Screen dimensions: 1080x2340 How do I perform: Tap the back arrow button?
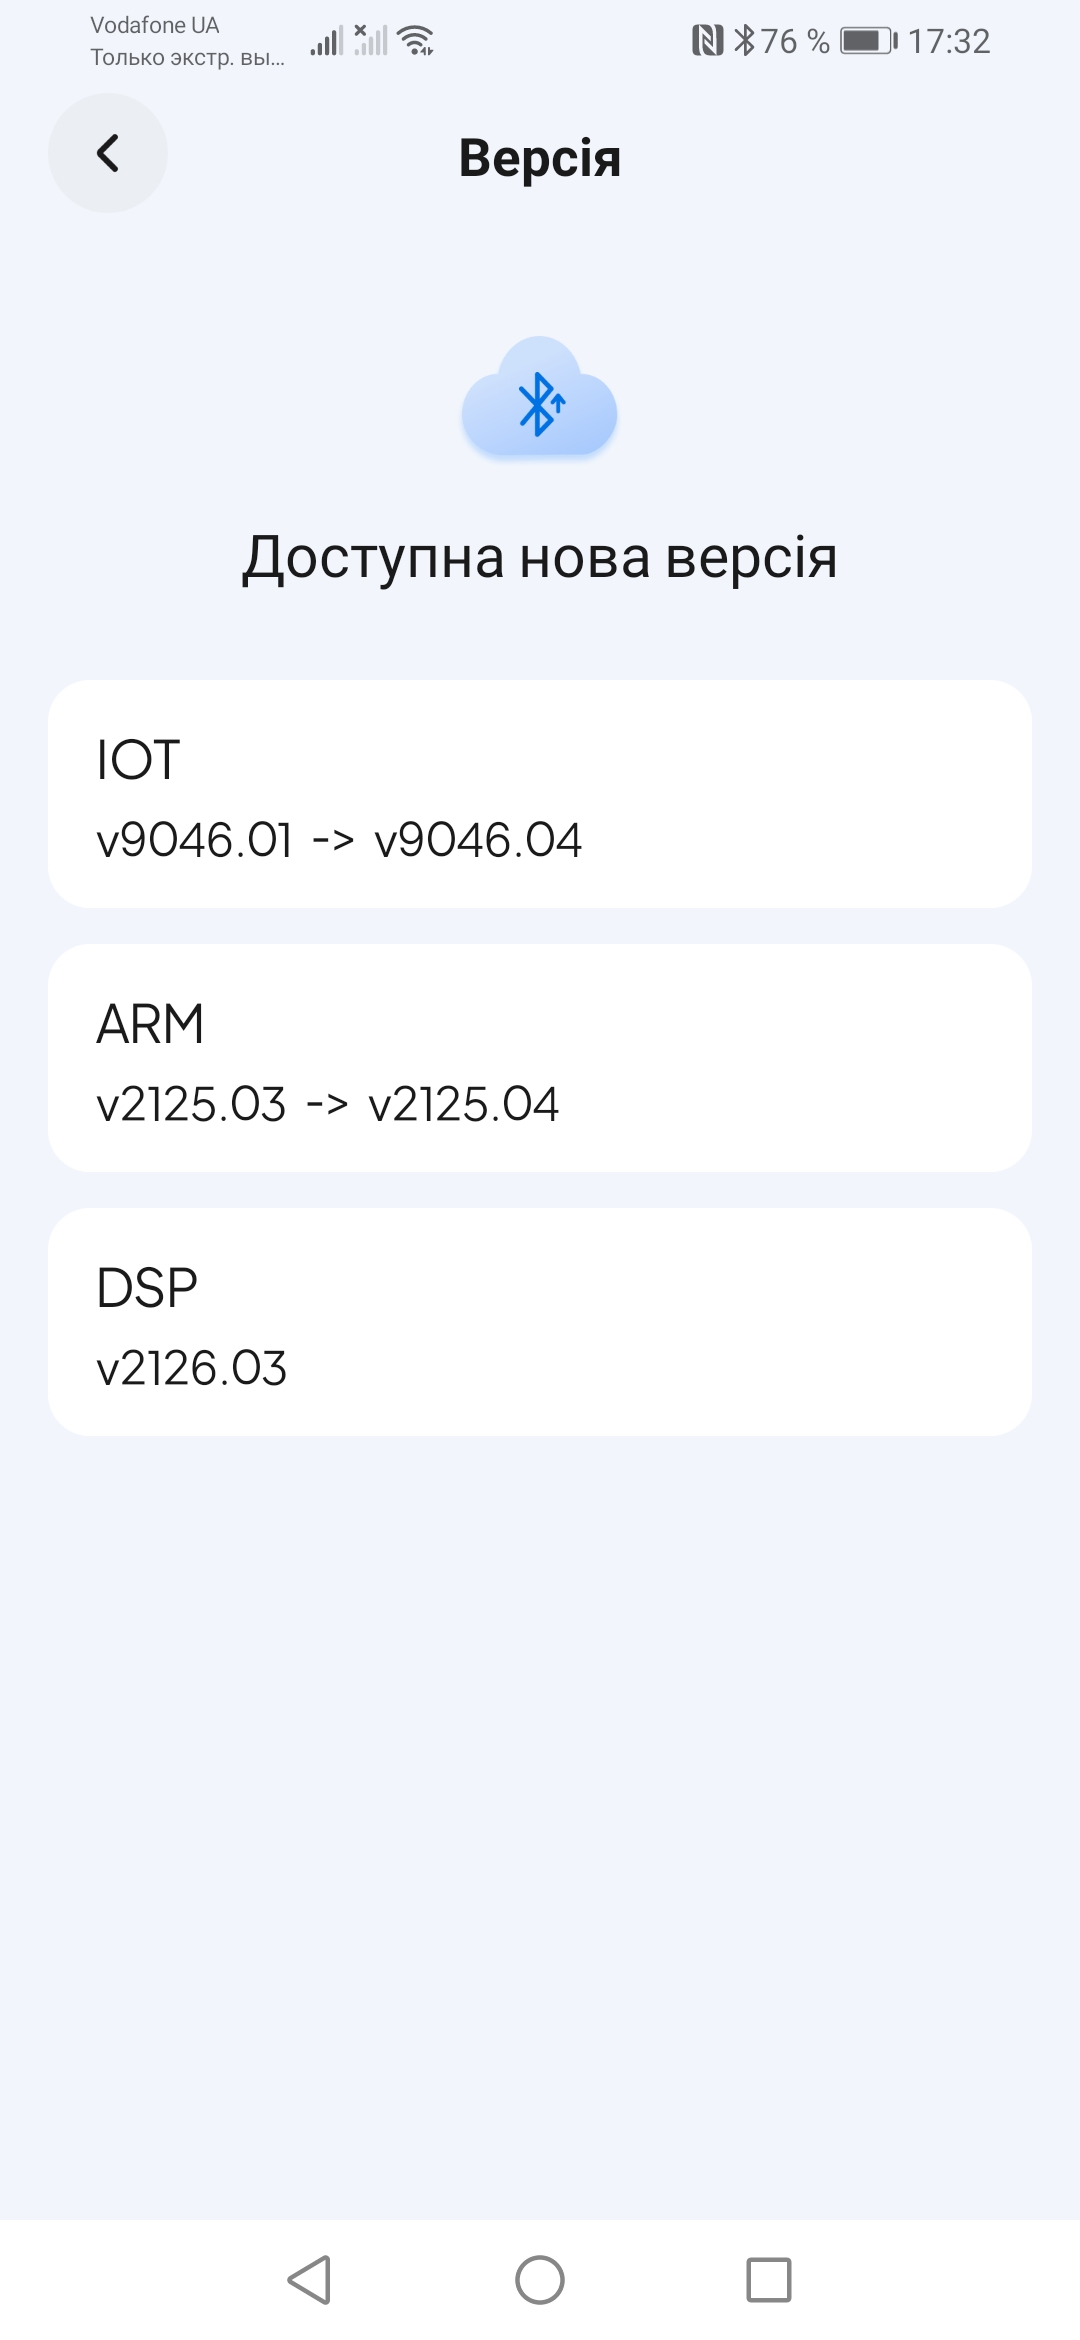[108, 153]
